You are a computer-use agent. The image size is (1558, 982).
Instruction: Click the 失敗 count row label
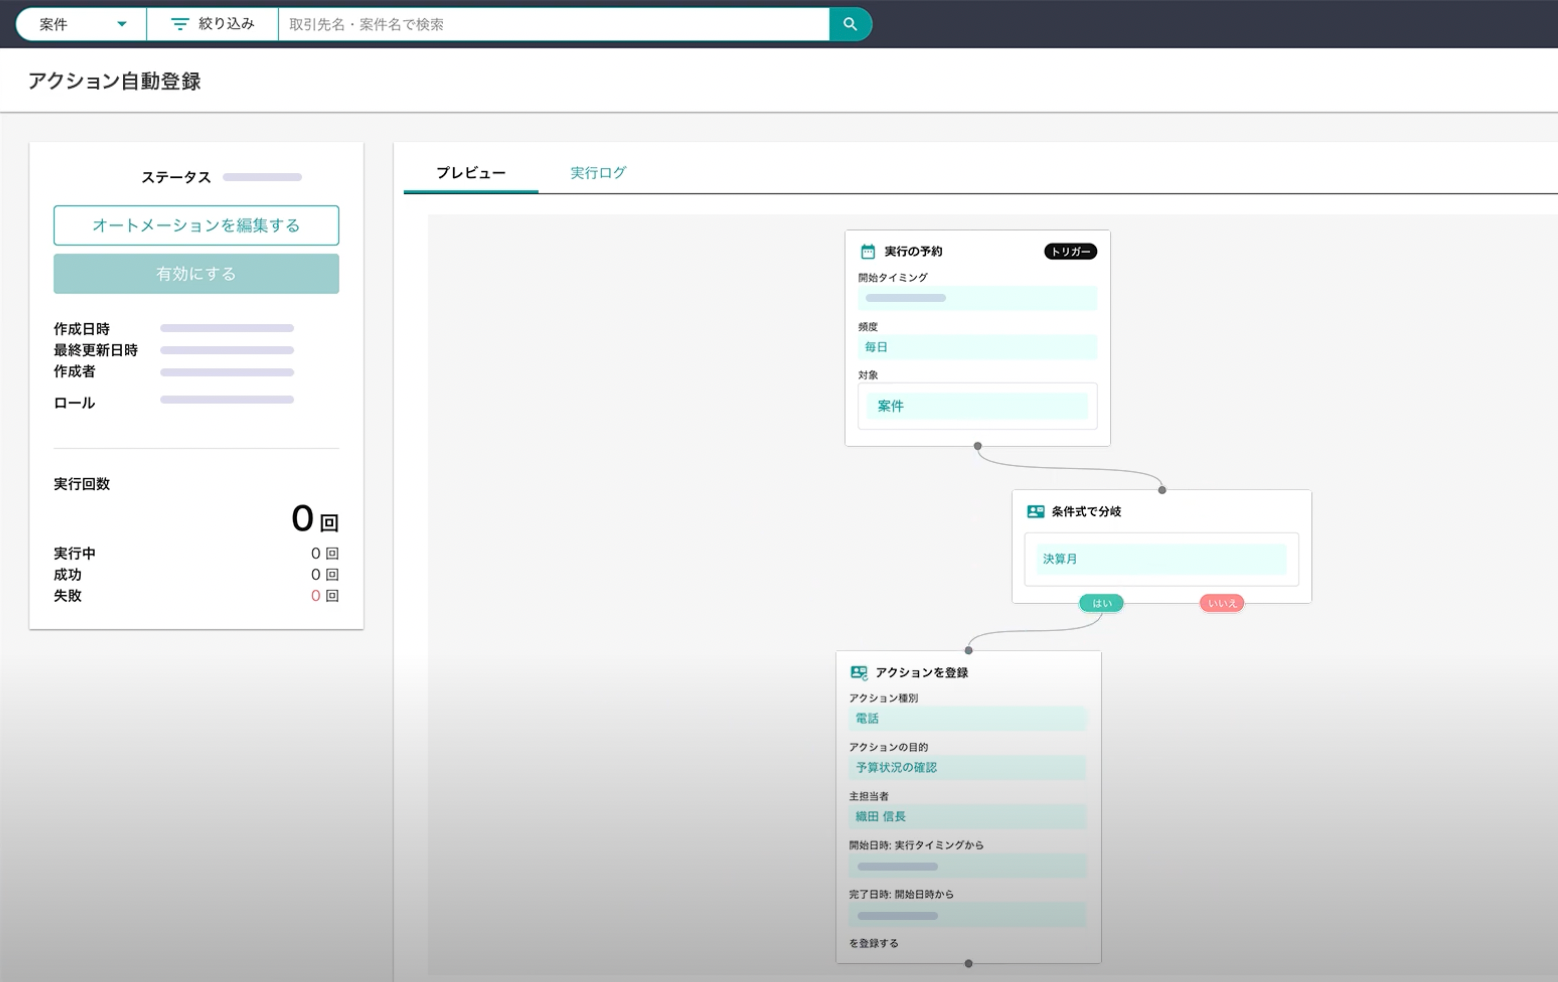(x=68, y=596)
